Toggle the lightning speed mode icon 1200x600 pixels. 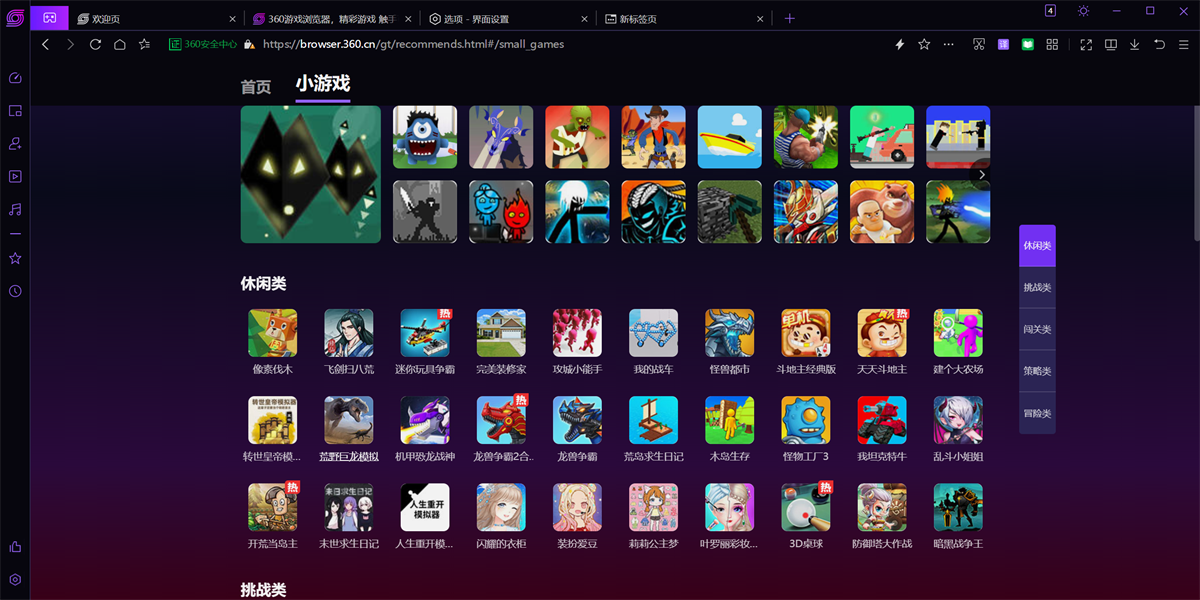tap(899, 45)
